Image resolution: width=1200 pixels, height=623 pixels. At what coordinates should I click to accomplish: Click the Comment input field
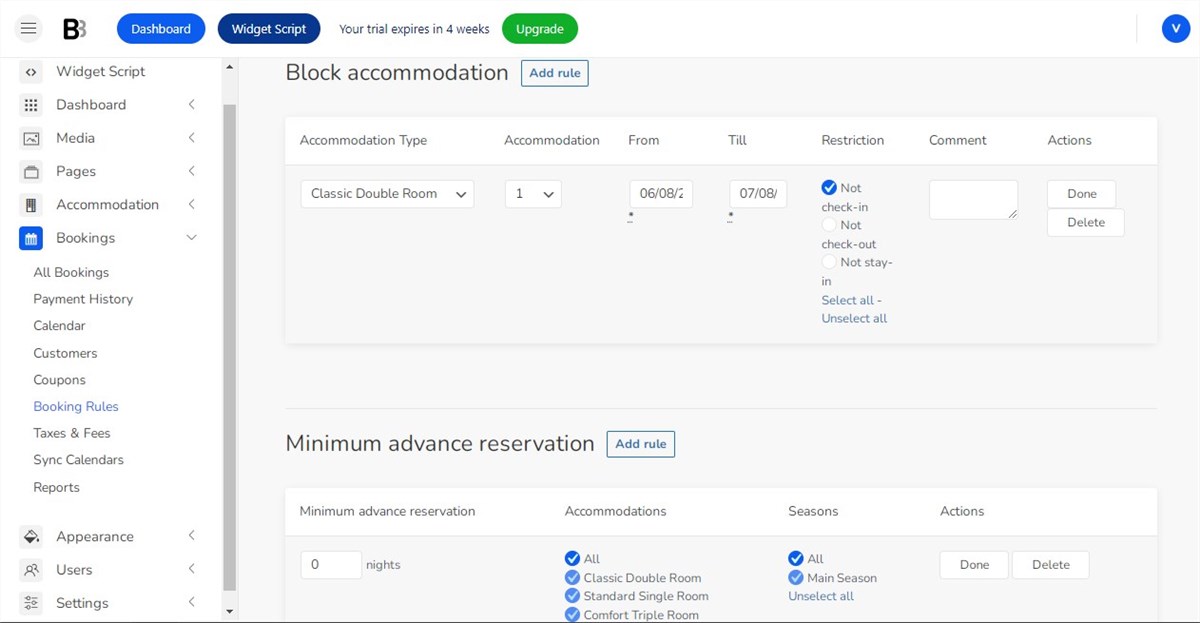[x=972, y=199]
